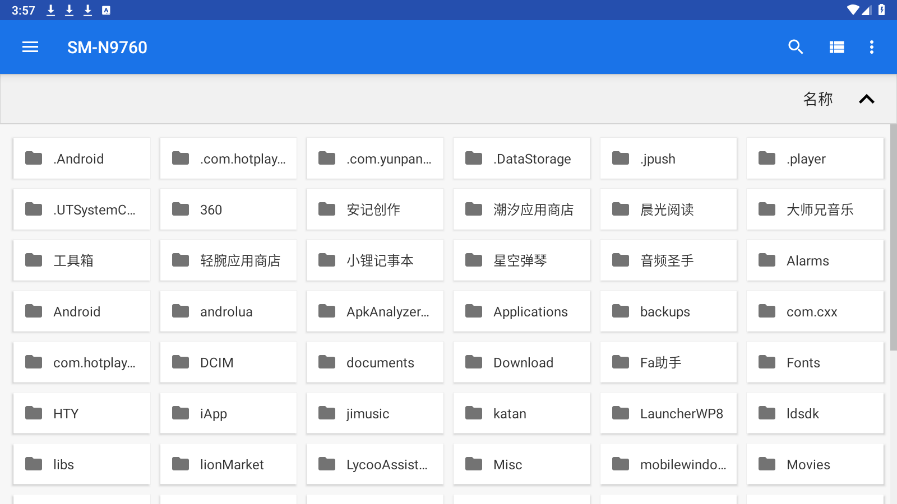Toggle sort direction with the arrow chevron

click(x=867, y=99)
